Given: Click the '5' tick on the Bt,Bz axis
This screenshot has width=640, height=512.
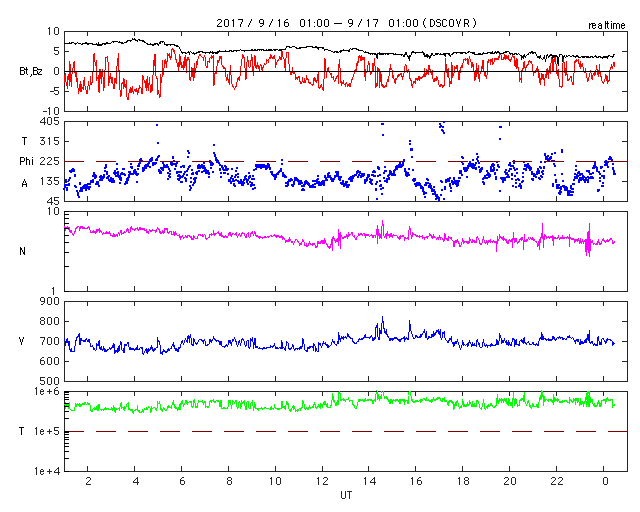Looking at the screenshot, I should click(56, 51).
